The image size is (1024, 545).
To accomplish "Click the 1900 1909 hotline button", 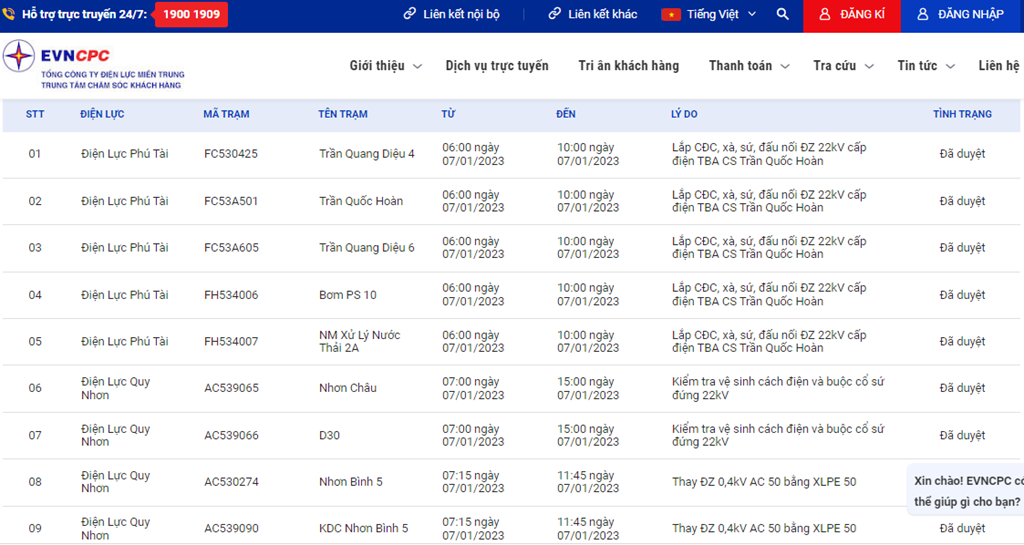I will click(x=191, y=15).
